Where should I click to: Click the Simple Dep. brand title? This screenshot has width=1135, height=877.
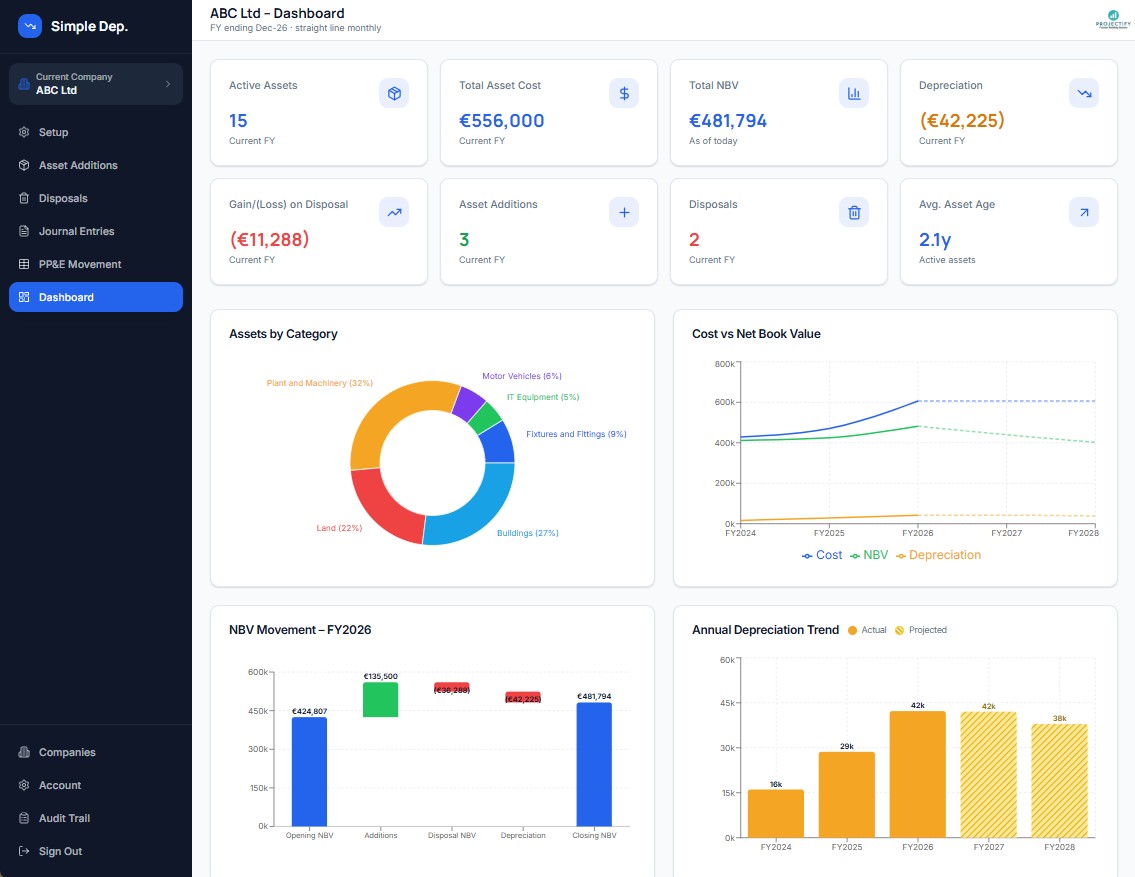pos(89,26)
